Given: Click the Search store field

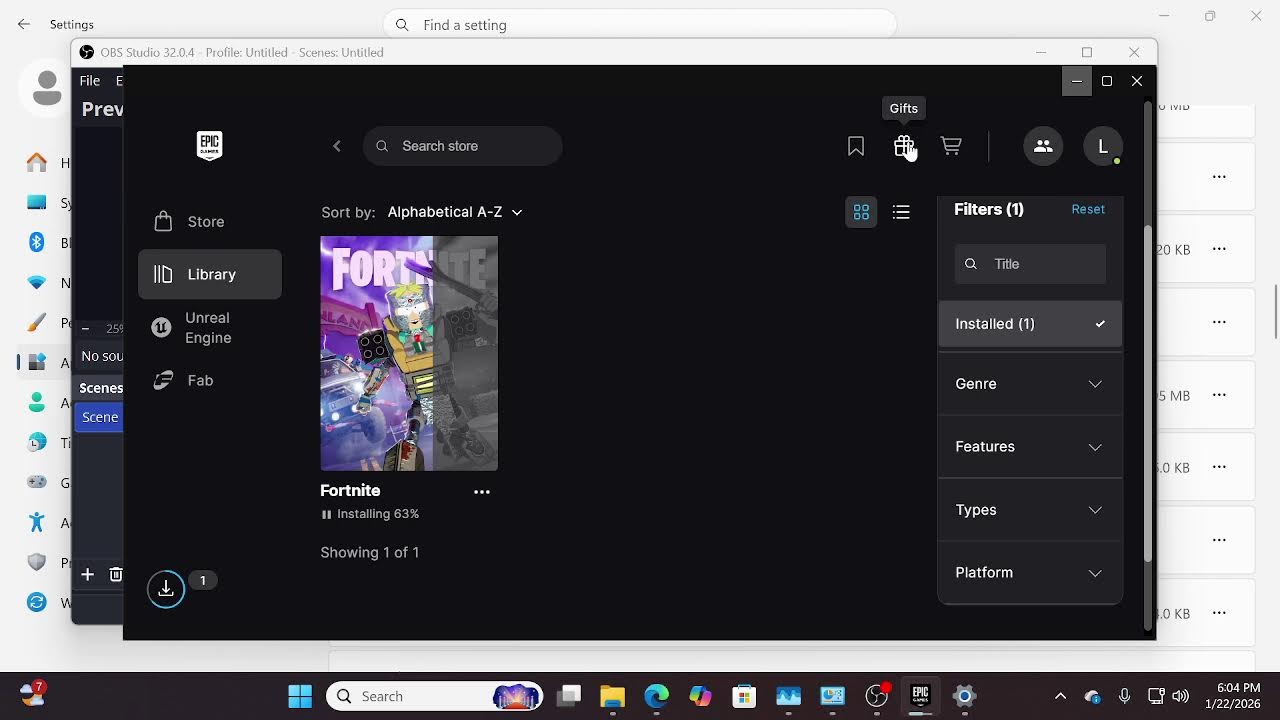Looking at the screenshot, I should pyautogui.click(x=463, y=146).
